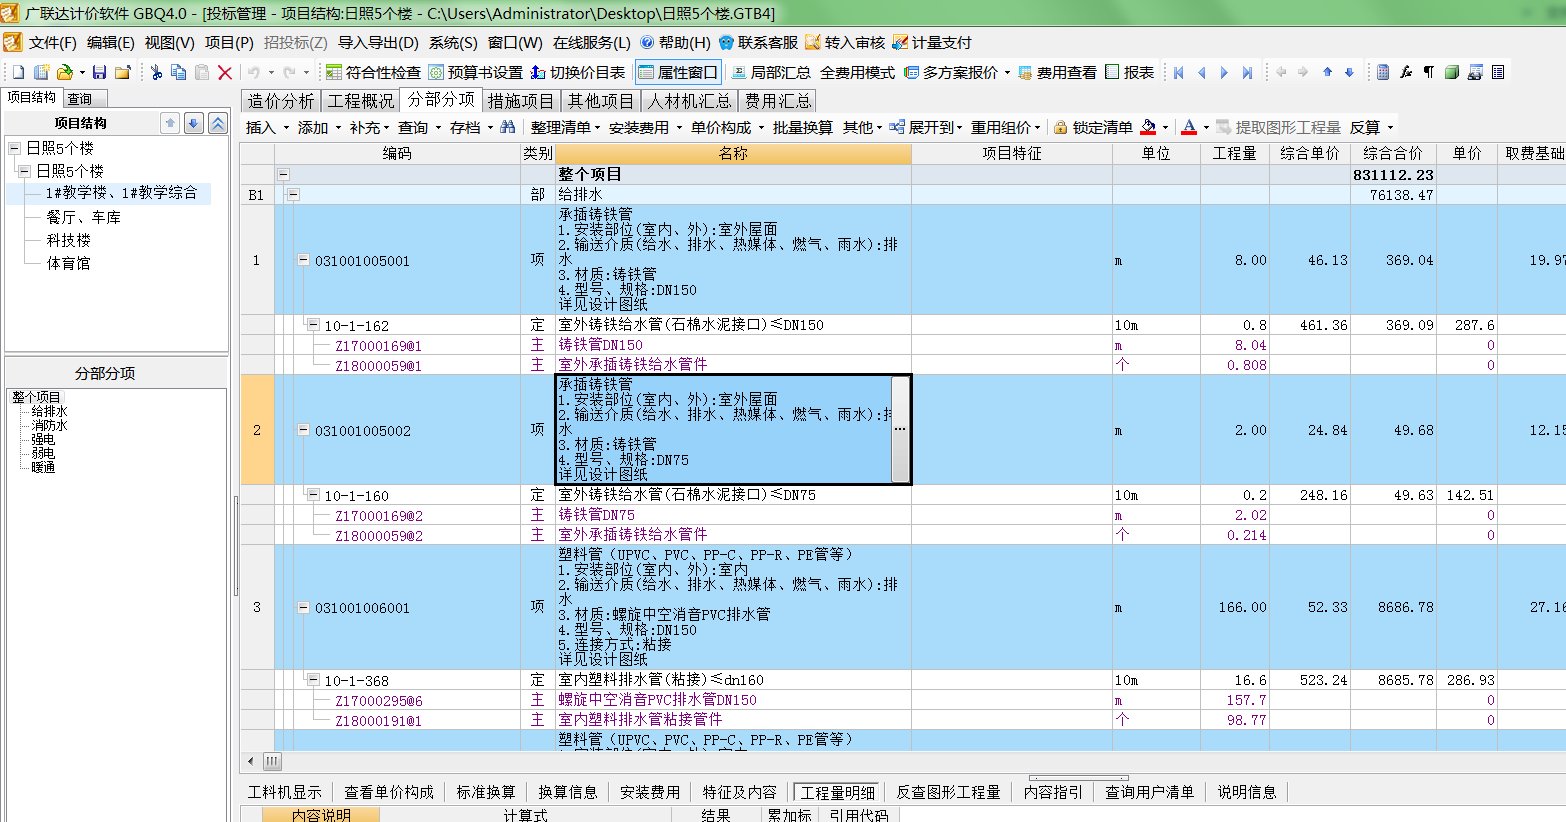Viewport: 1566px width, 822px height.
Task: Click 局部汇总 partial summary
Action: [771, 72]
